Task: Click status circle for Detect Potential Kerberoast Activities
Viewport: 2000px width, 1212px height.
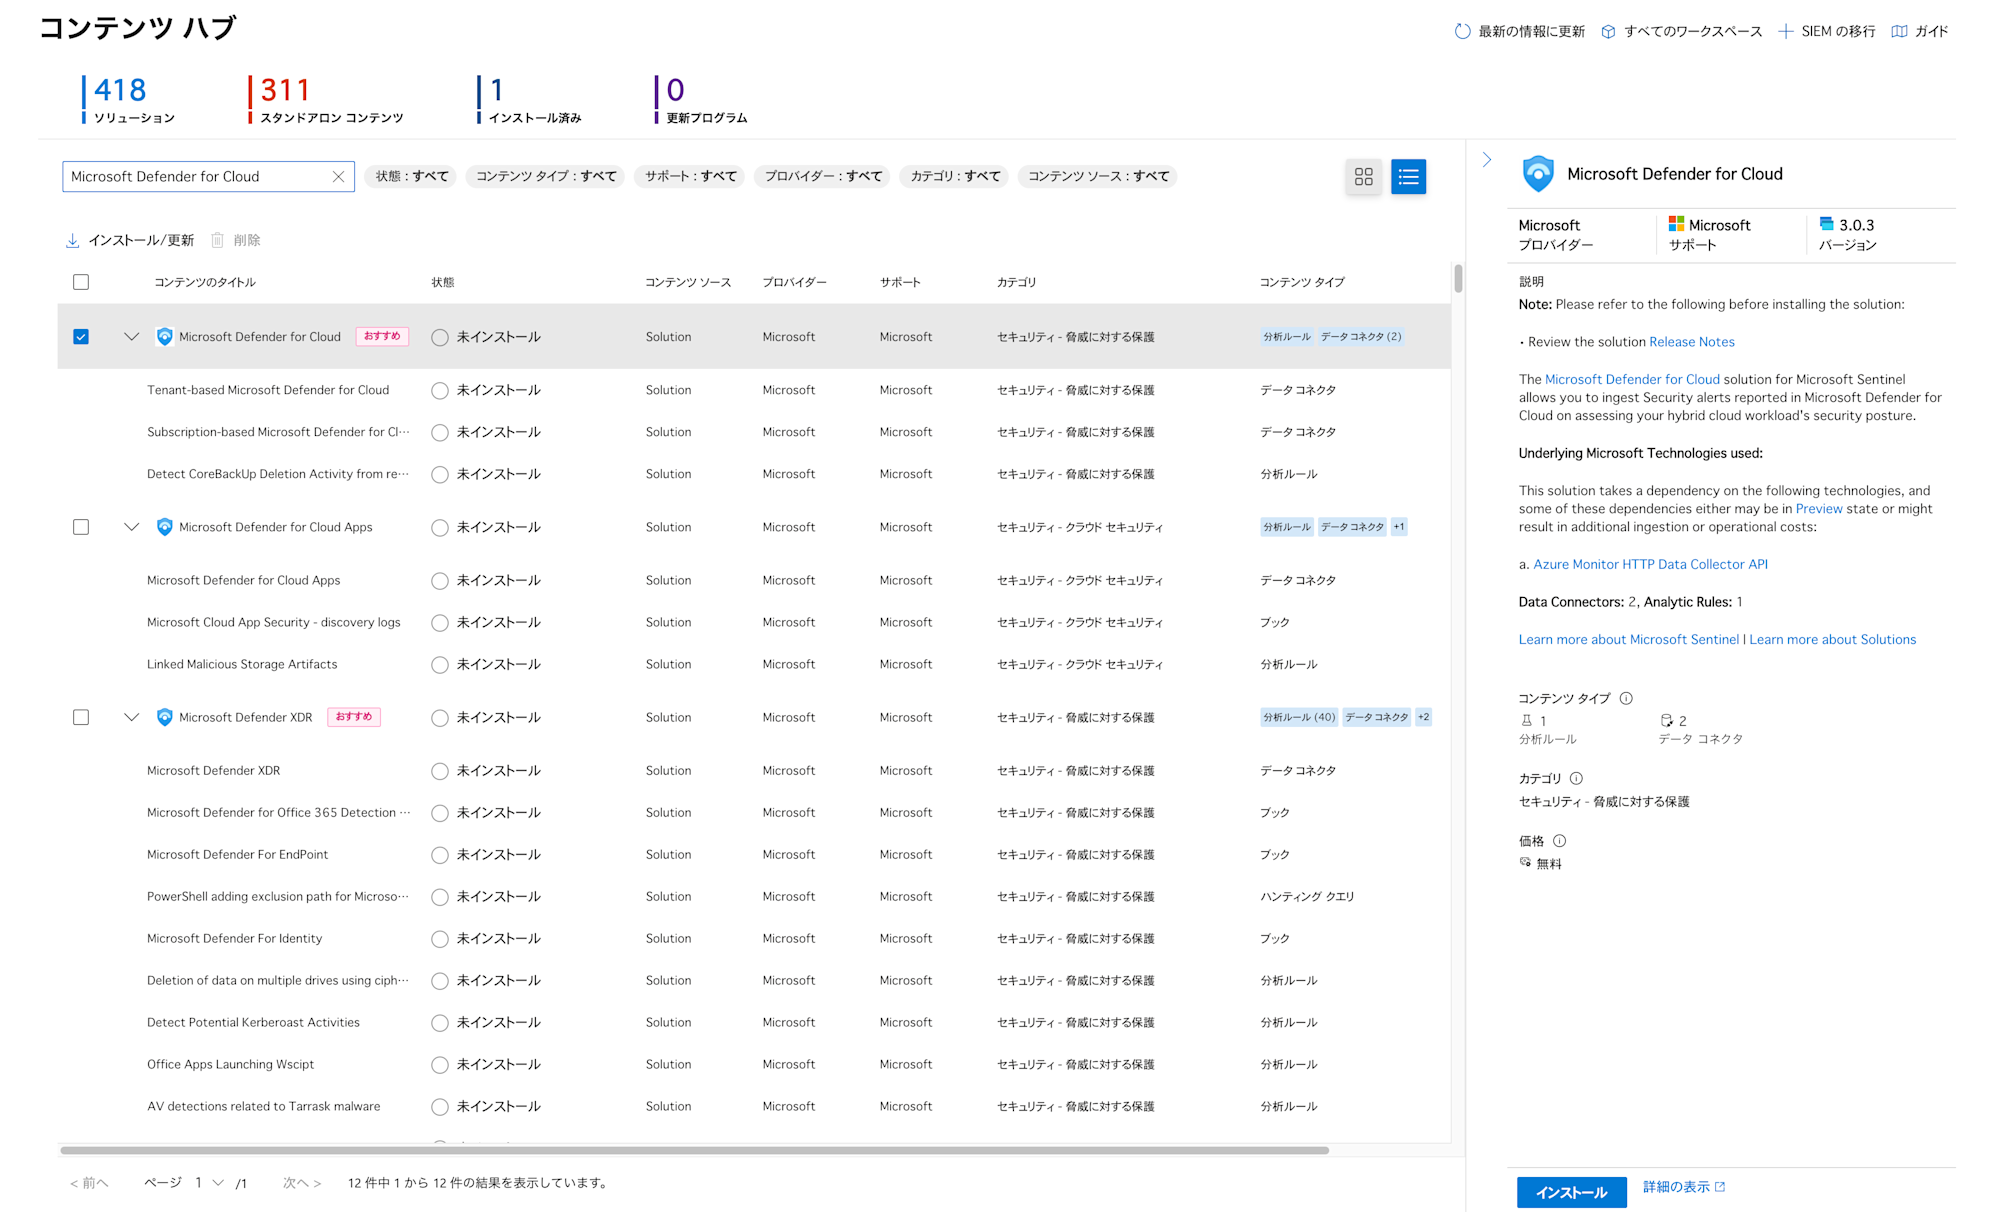Action: 440,1023
